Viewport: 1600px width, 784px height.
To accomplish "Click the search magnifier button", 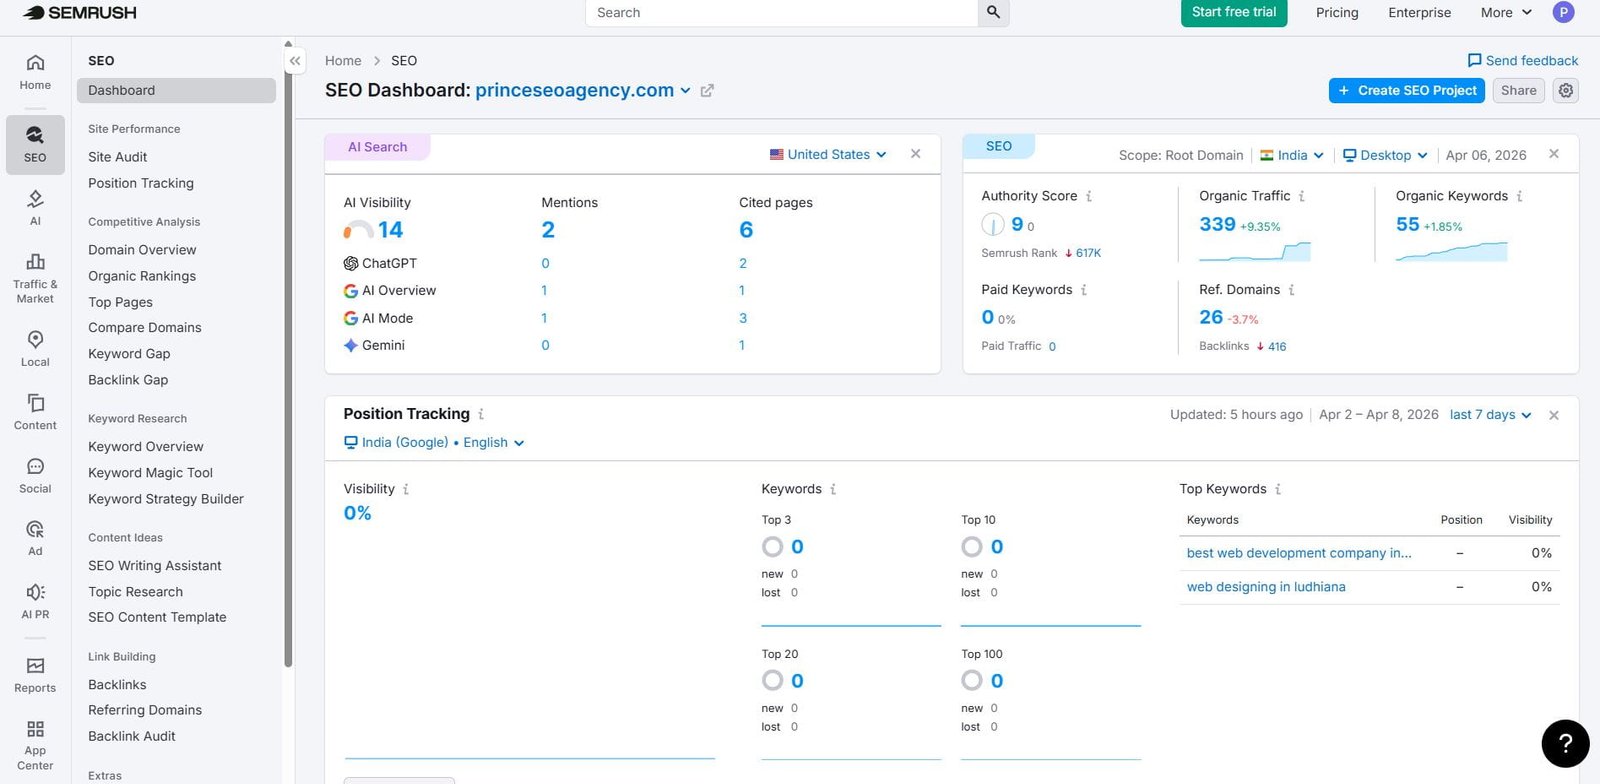I will 993,13.
